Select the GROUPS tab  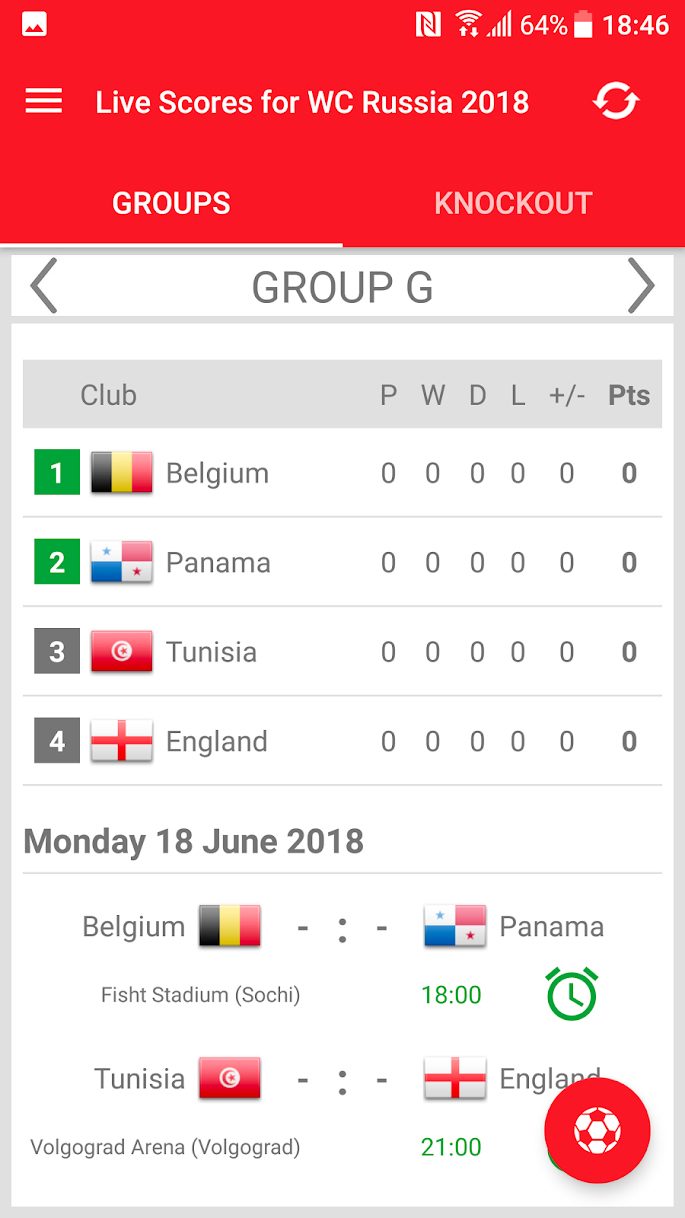tap(171, 202)
